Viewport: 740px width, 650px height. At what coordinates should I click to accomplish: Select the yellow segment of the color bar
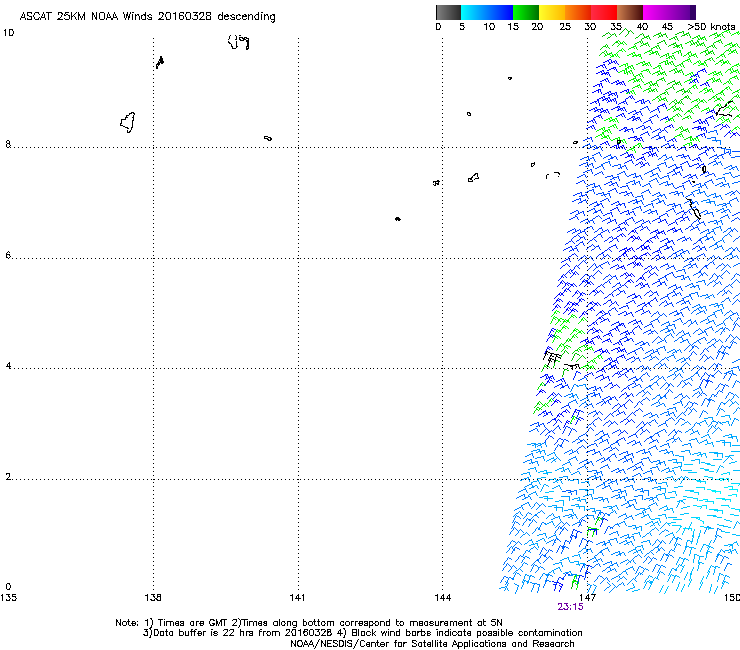click(552, 12)
